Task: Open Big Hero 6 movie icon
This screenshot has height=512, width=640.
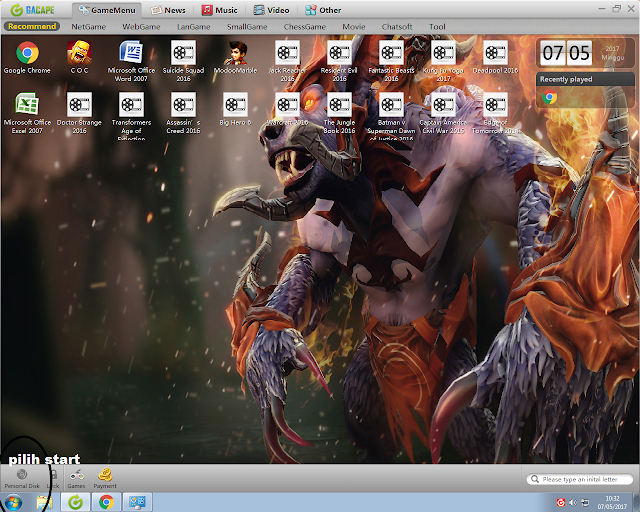Action: [x=236, y=105]
